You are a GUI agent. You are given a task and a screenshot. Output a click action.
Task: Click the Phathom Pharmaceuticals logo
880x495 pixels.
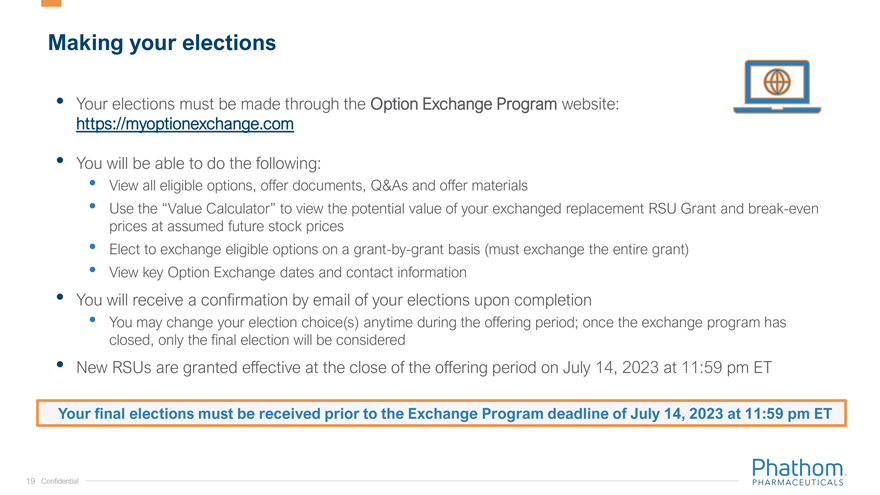tap(797, 472)
